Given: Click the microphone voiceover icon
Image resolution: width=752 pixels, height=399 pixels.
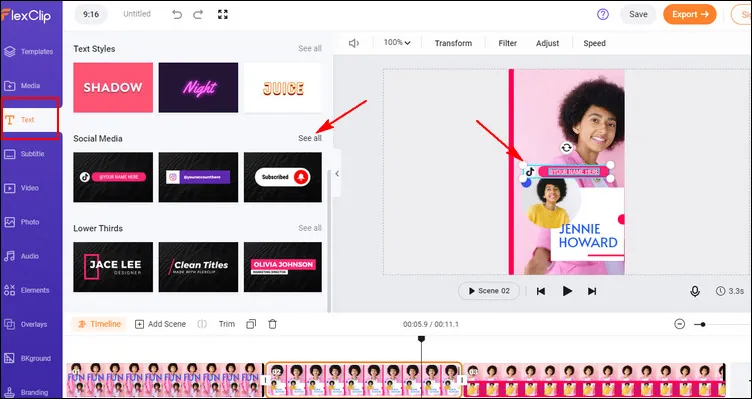Looking at the screenshot, I should pyautogui.click(x=695, y=291).
